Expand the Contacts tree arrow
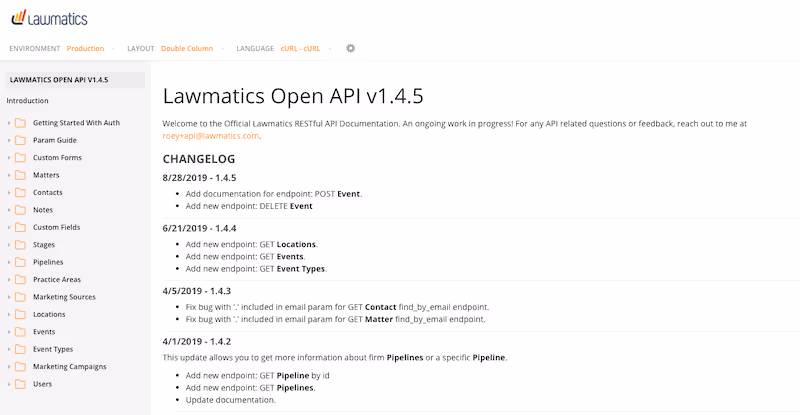 [9, 192]
